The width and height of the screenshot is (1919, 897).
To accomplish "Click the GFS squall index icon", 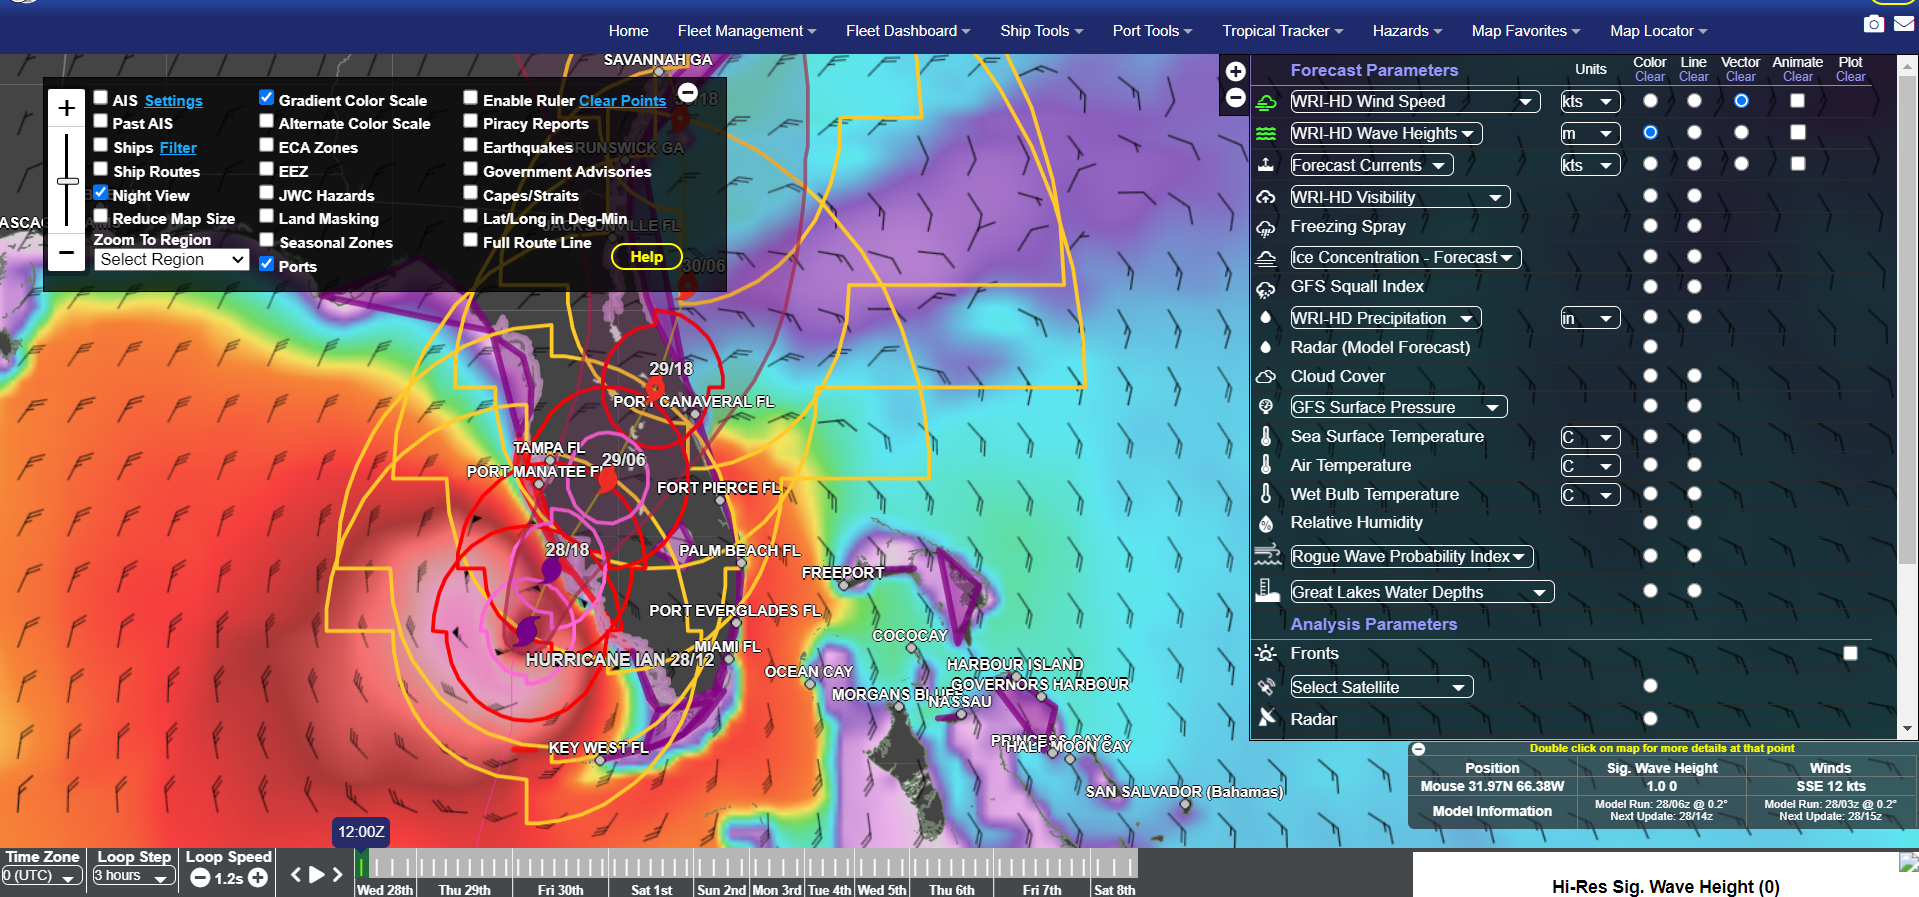I will click(x=1266, y=288).
